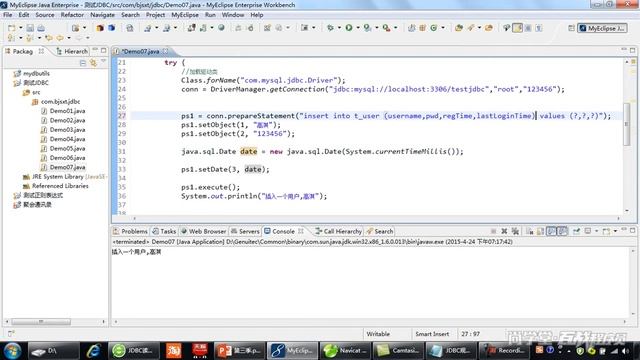Click the Windows Start orb
This screenshot has width=640, height=360.
click(x=12, y=351)
